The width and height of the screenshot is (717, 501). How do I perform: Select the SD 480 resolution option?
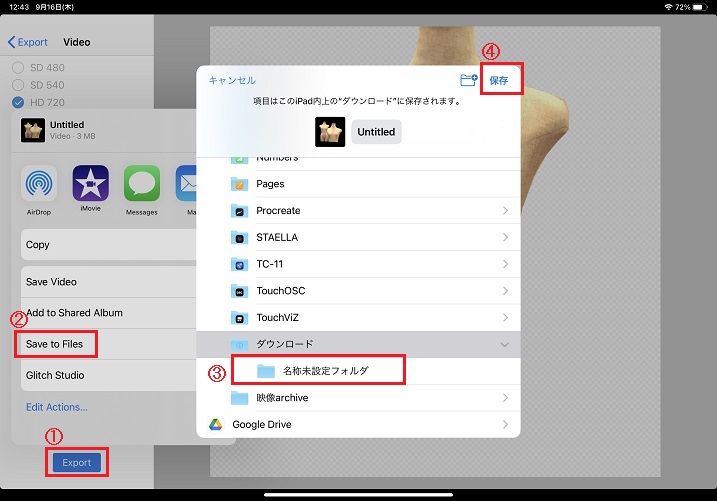[x=18, y=67]
